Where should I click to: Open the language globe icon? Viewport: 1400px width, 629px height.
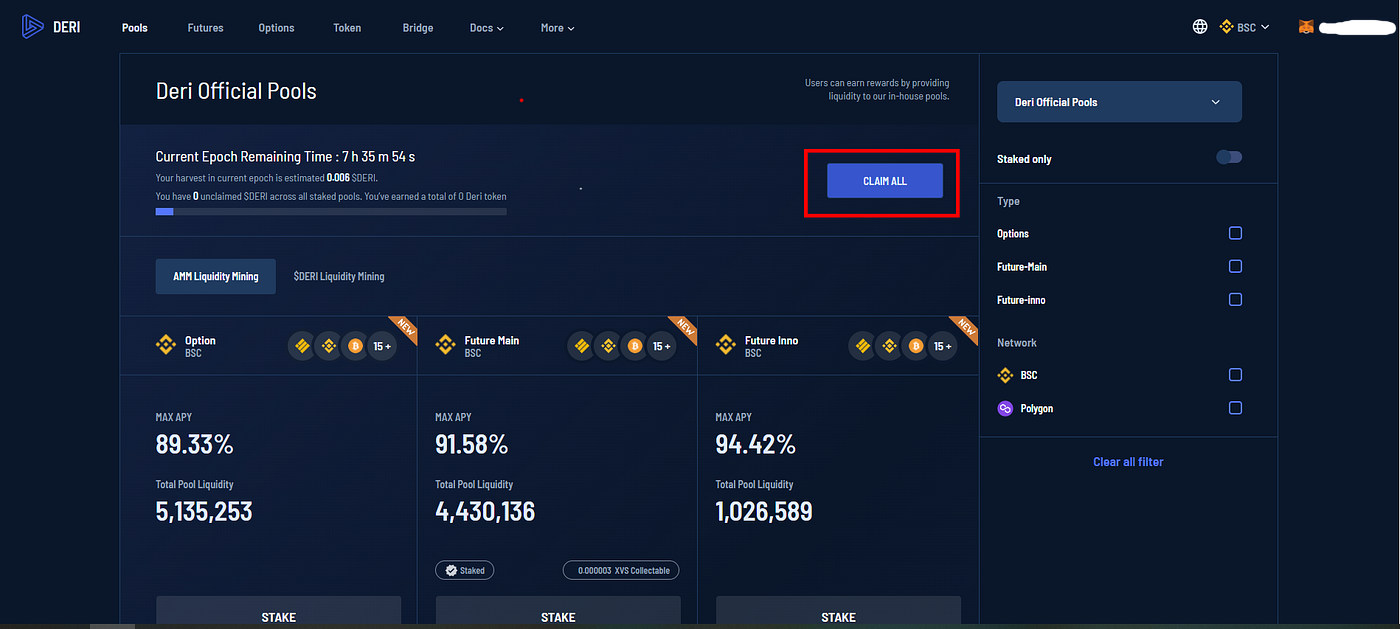tap(1200, 27)
